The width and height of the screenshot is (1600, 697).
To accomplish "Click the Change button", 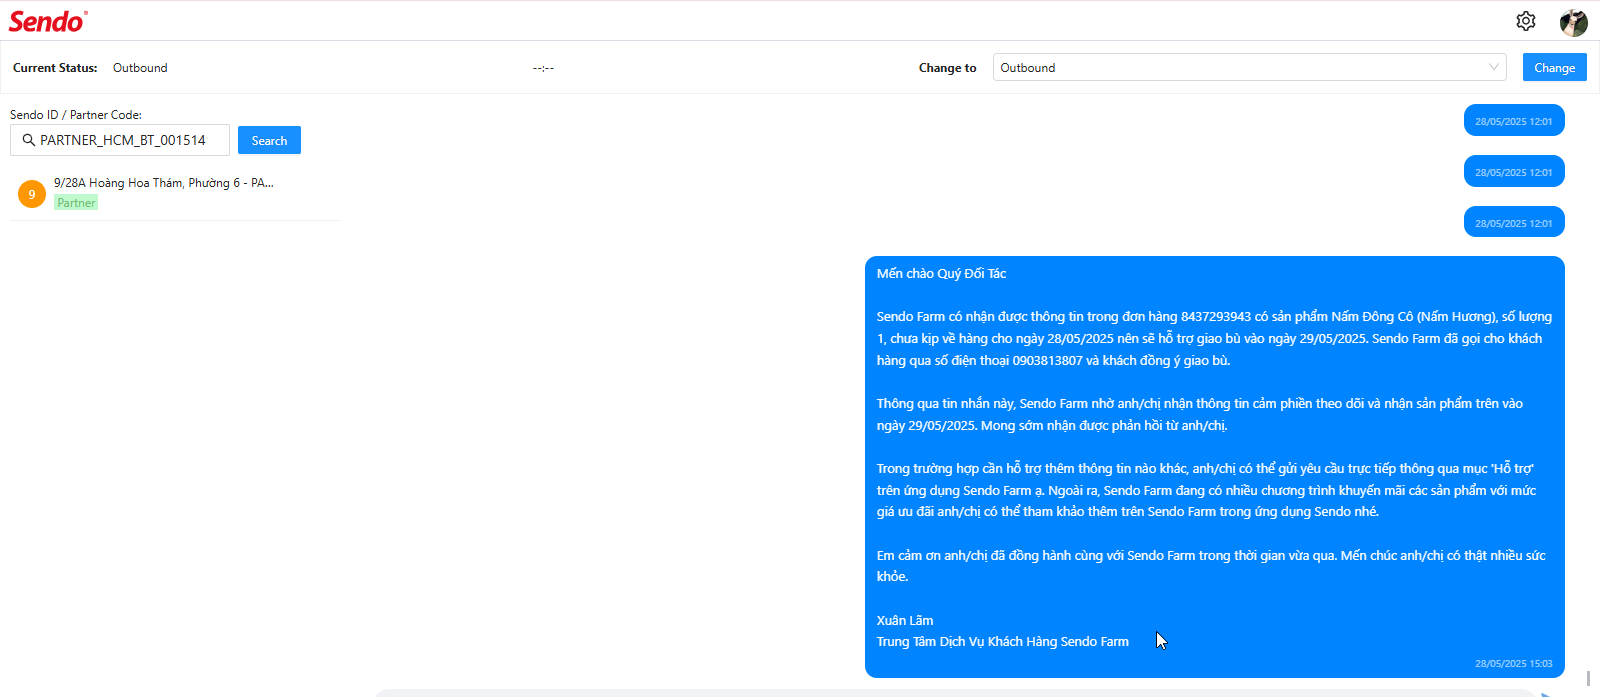I will (x=1555, y=67).
